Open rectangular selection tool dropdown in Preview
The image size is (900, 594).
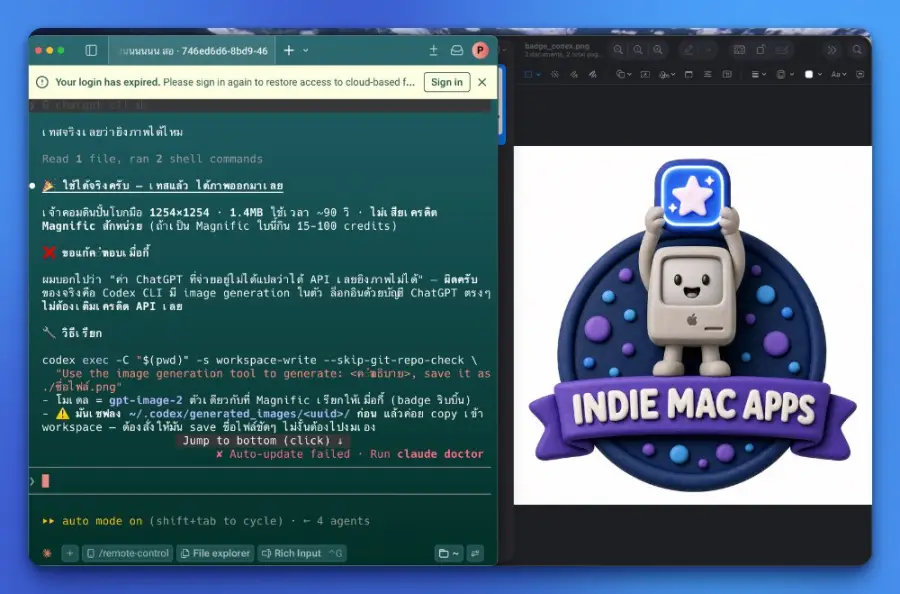coord(532,74)
